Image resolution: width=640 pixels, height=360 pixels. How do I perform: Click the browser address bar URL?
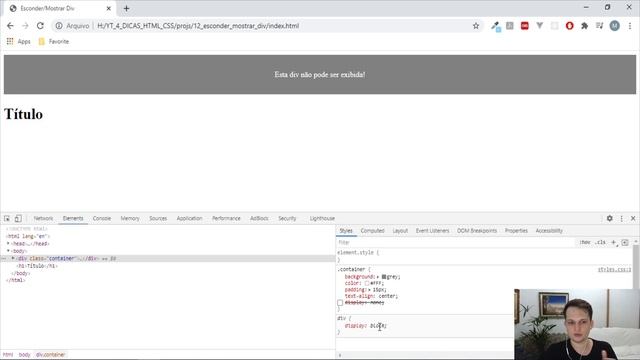(x=198, y=26)
